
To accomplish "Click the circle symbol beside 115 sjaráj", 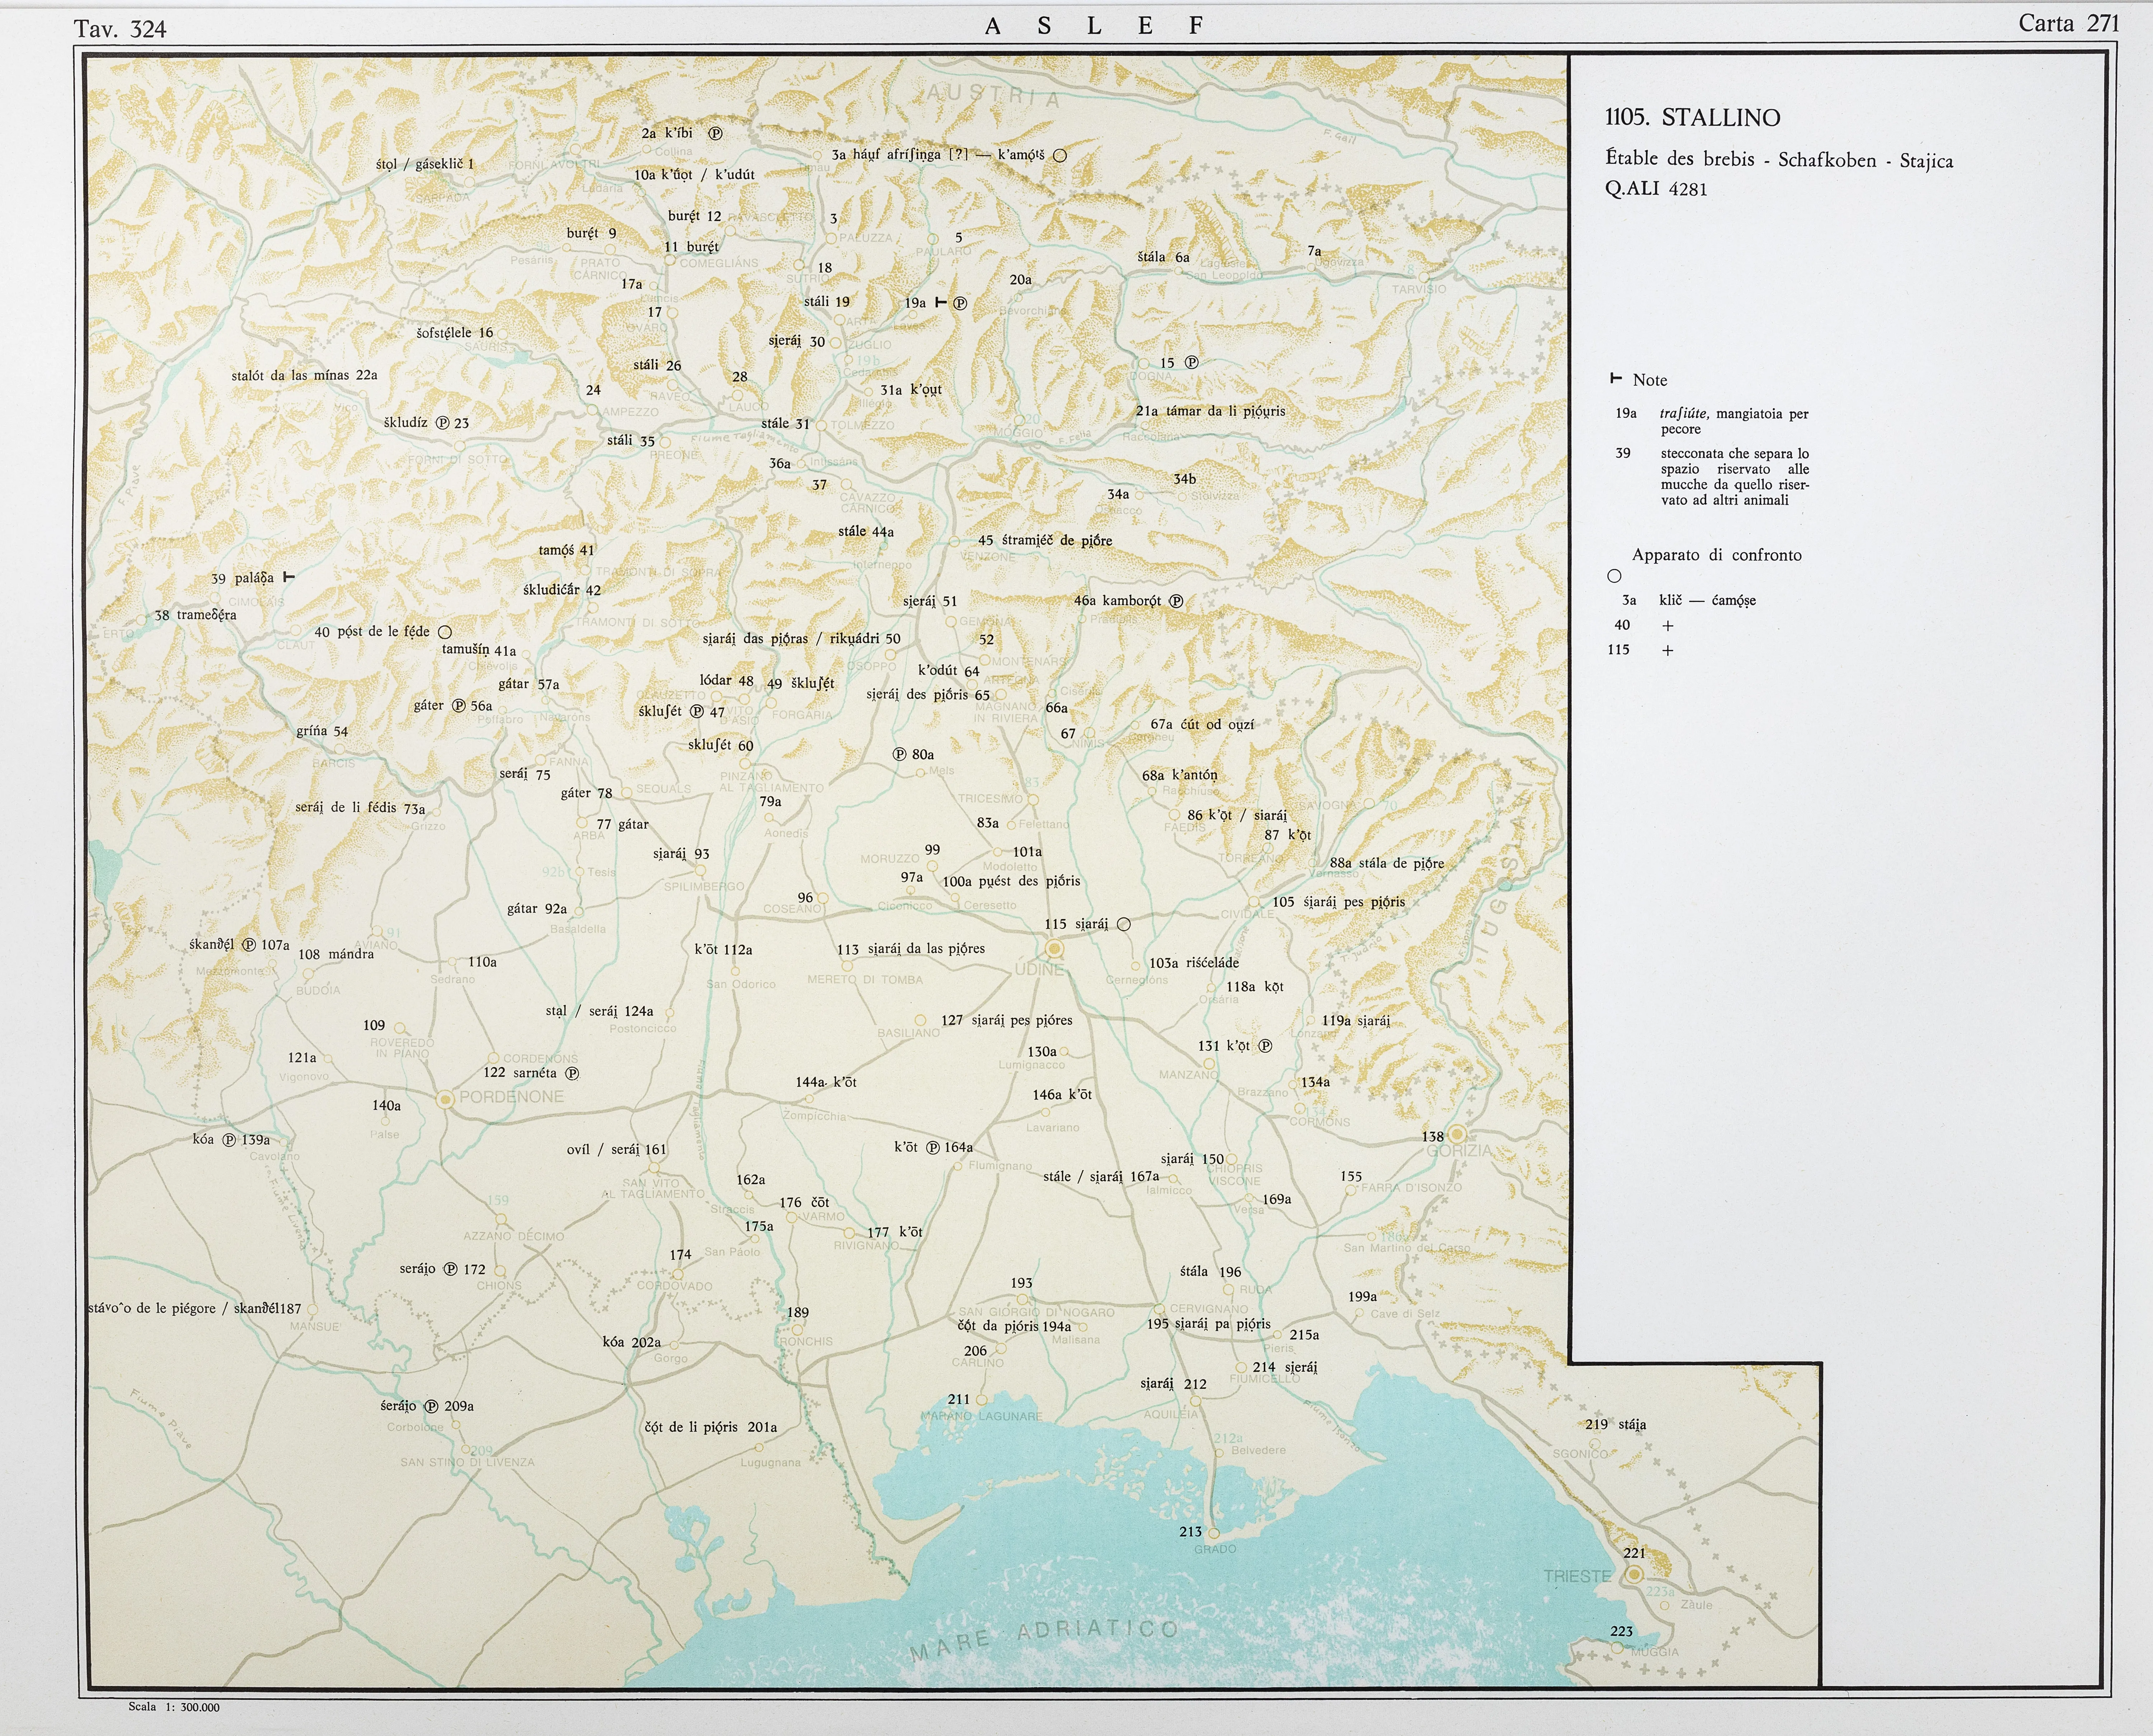I will coord(1123,924).
